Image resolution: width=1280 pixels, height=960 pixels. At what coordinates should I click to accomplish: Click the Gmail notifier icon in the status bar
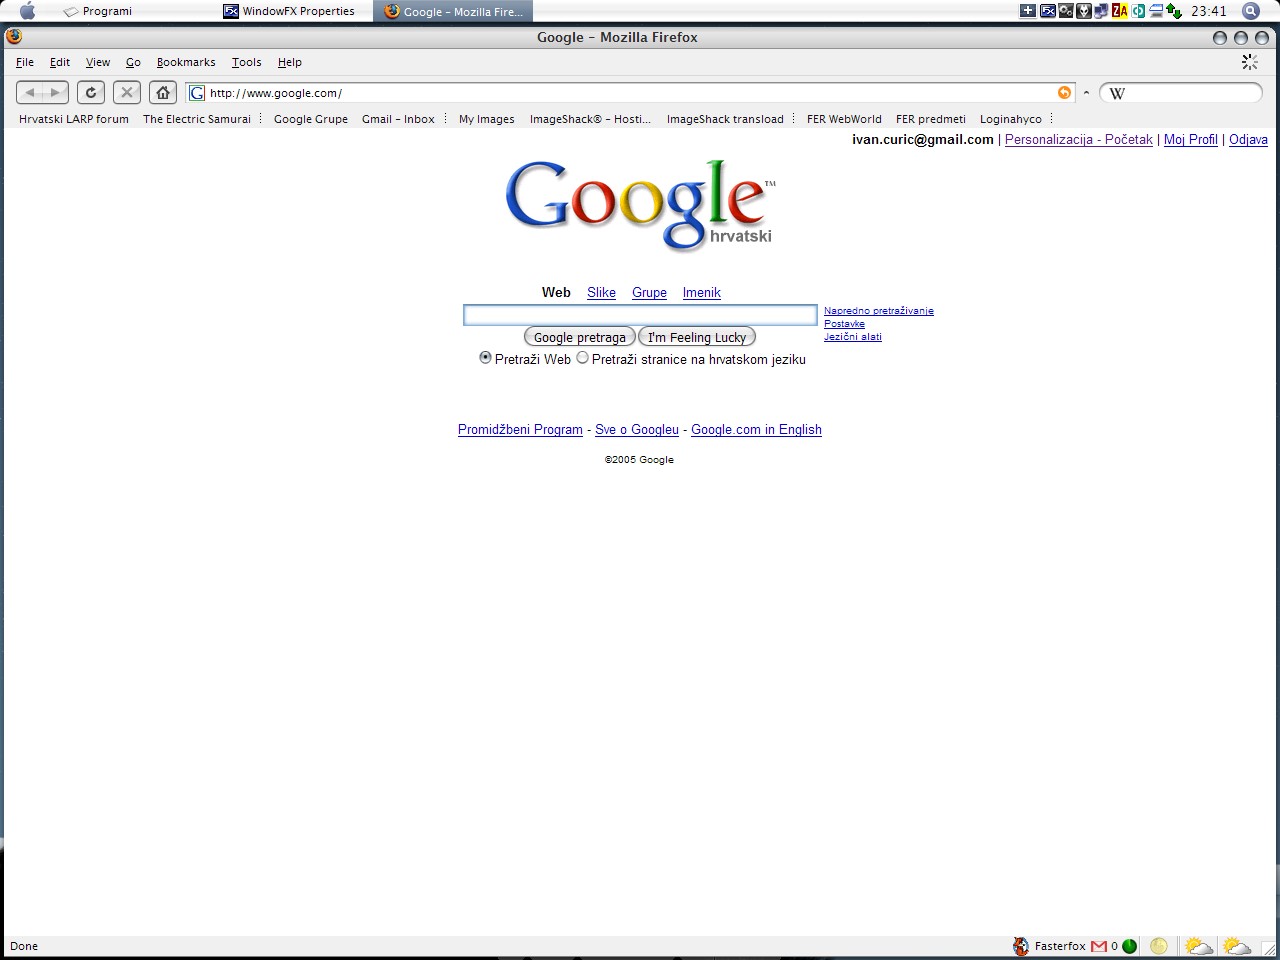point(1099,946)
